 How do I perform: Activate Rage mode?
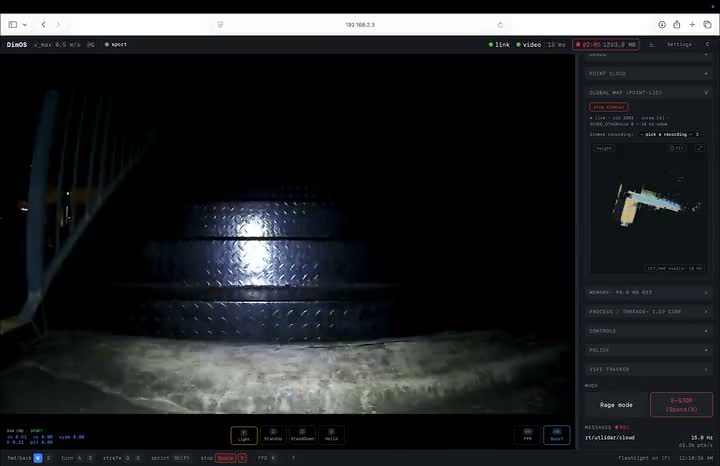(x=616, y=405)
